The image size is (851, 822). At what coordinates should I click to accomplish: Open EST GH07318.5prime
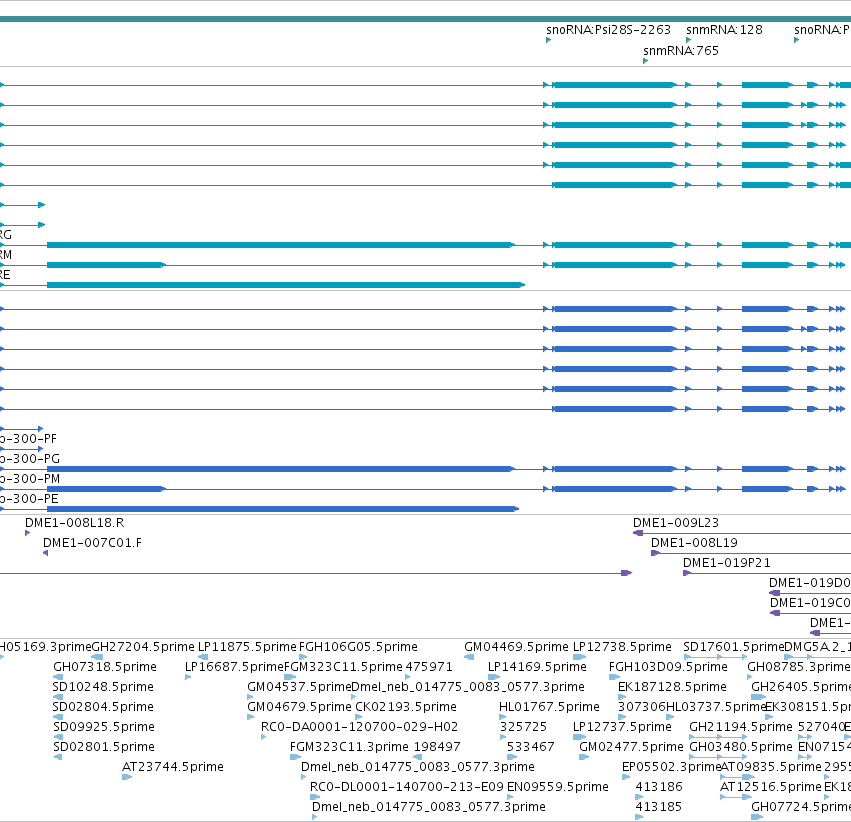point(105,667)
